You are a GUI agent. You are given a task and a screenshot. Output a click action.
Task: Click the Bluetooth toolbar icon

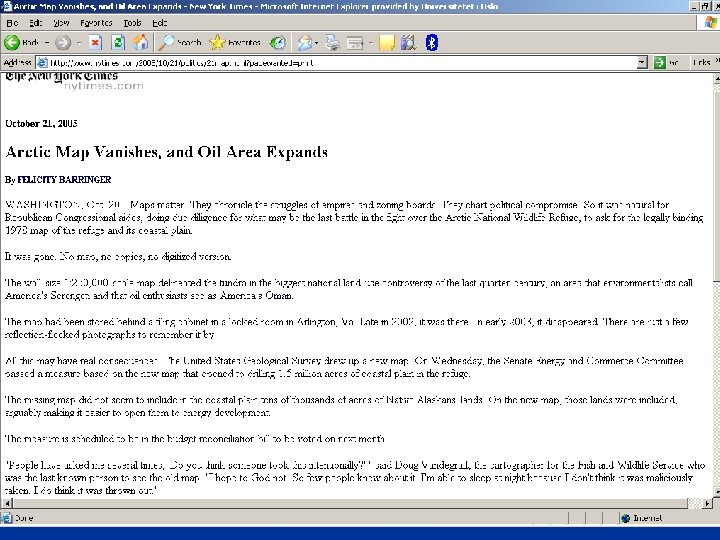(432, 43)
